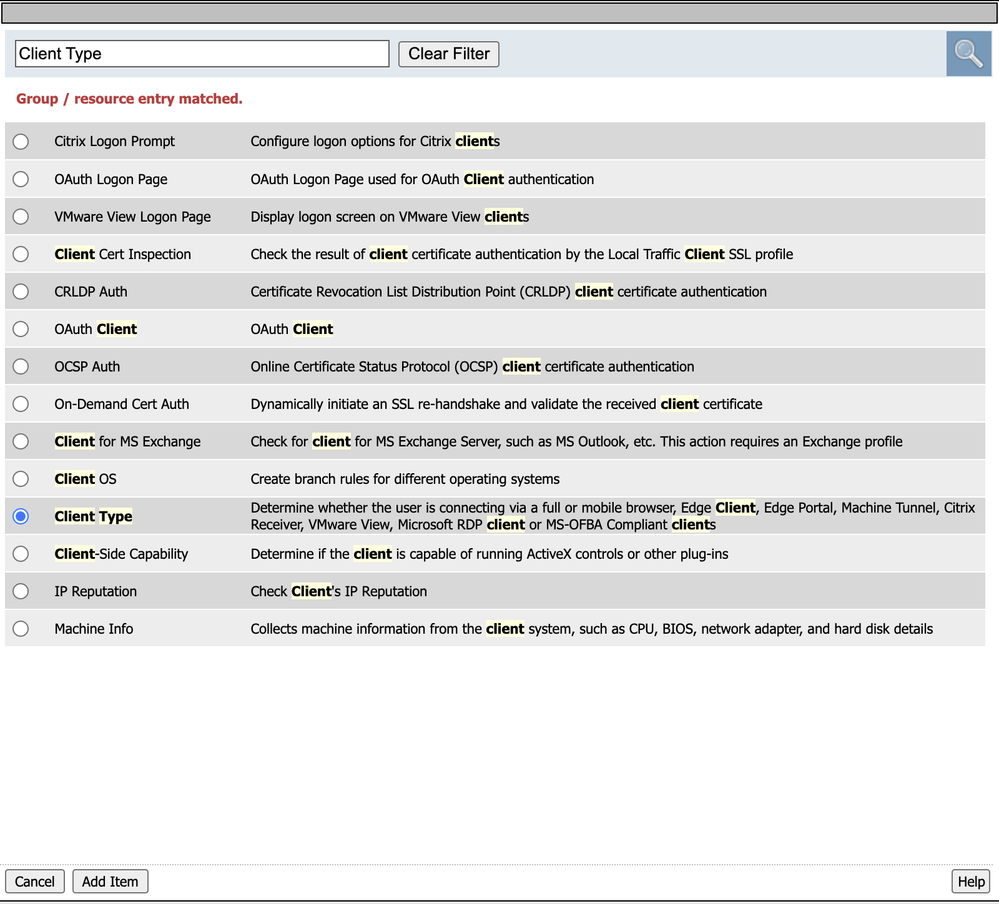This screenshot has height=904, width=999.
Task: Click the Client Type search filter field
Action: (x=202, y=54)
